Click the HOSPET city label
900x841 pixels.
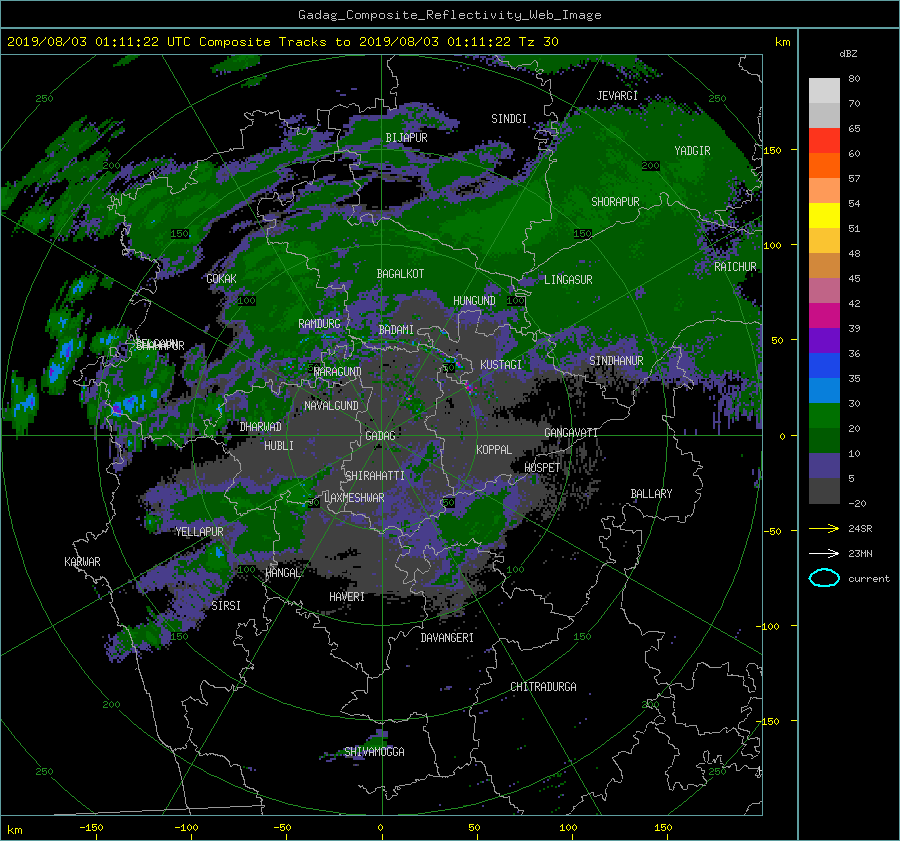point(542,468)
